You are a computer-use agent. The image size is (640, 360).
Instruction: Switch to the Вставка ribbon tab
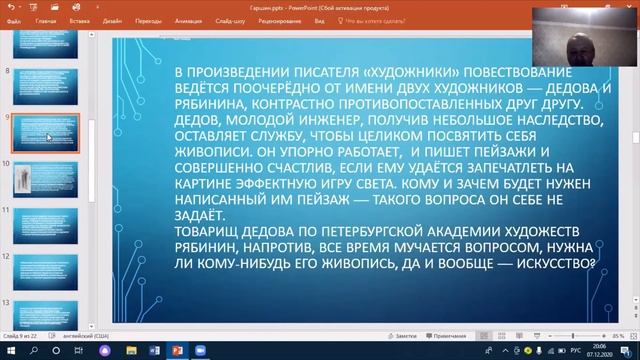[x=80, y=21]
